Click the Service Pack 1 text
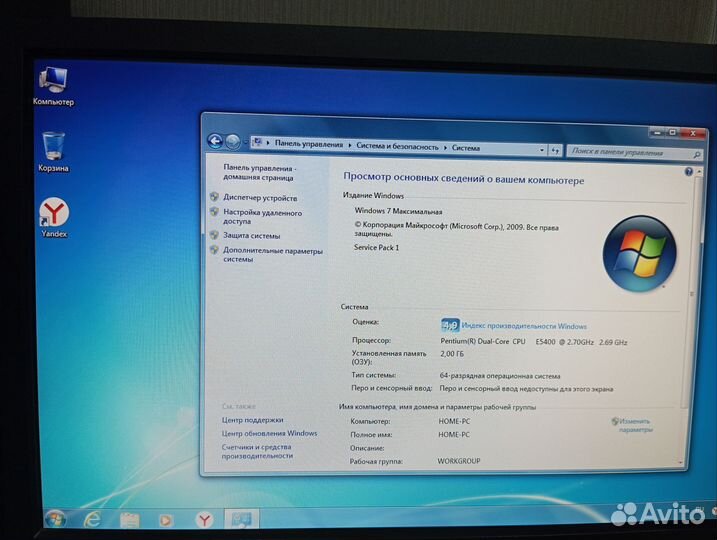 pos(376,247)
